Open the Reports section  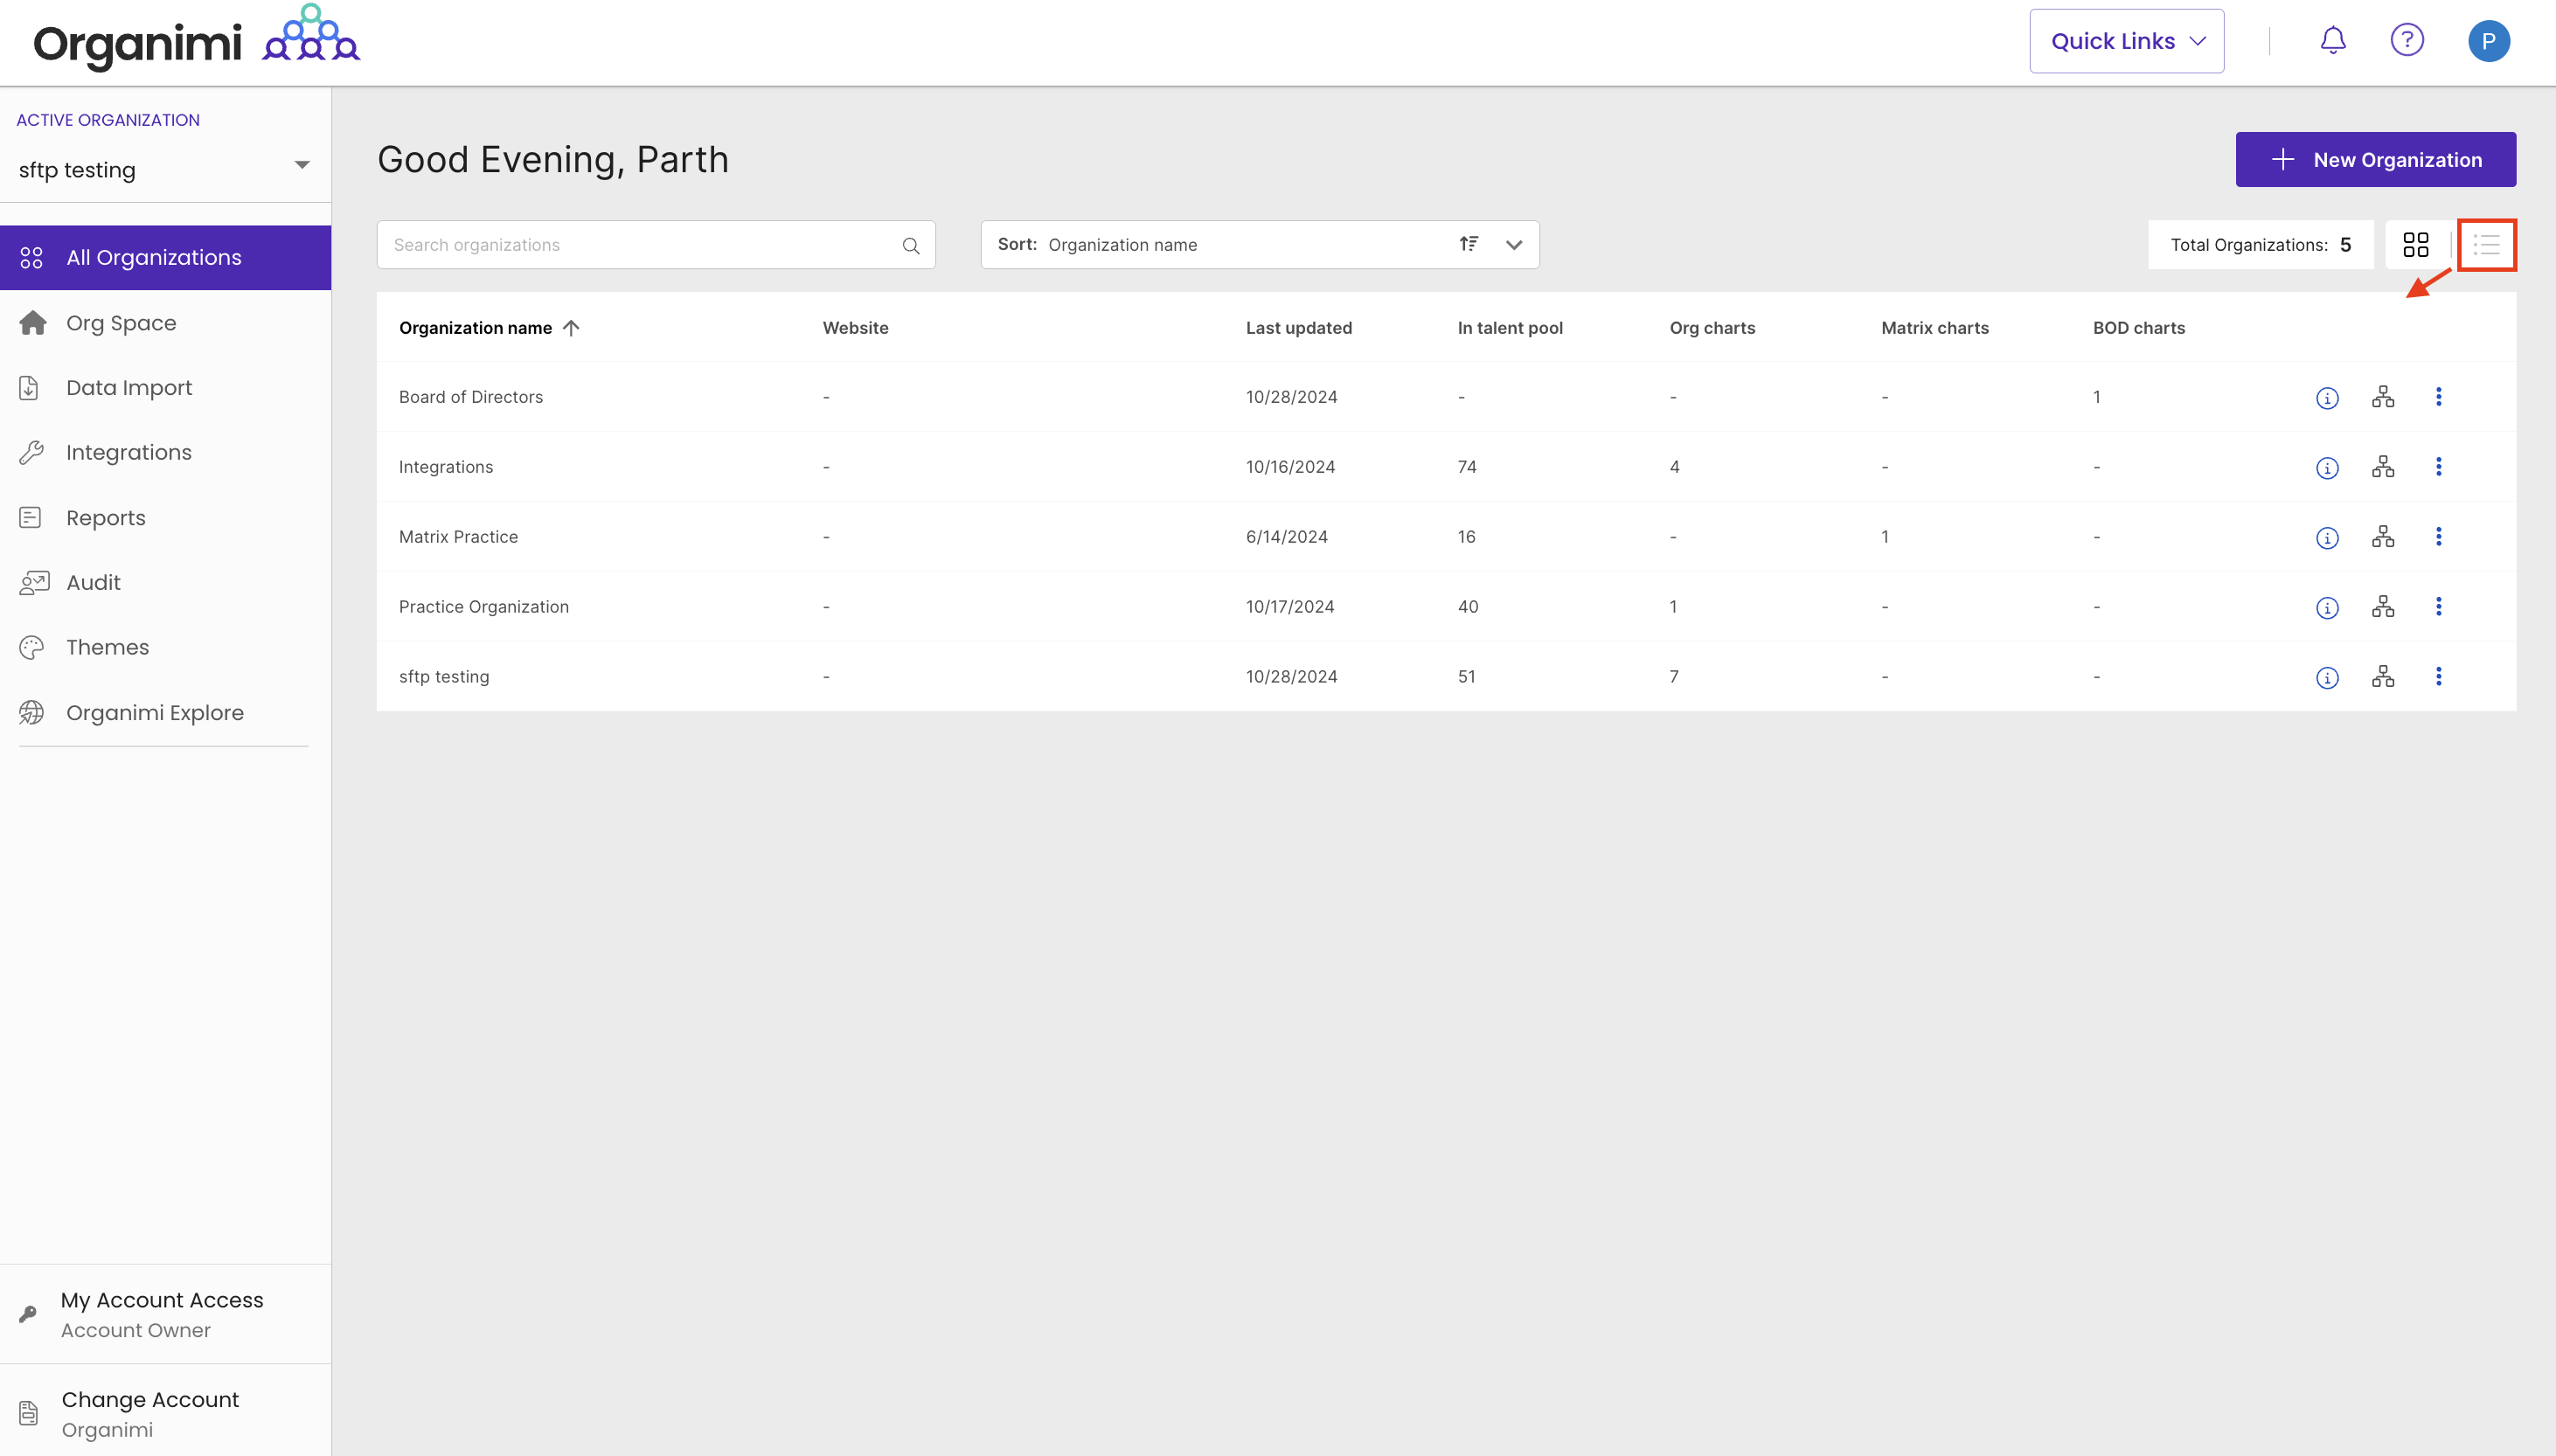click(106, 517)
